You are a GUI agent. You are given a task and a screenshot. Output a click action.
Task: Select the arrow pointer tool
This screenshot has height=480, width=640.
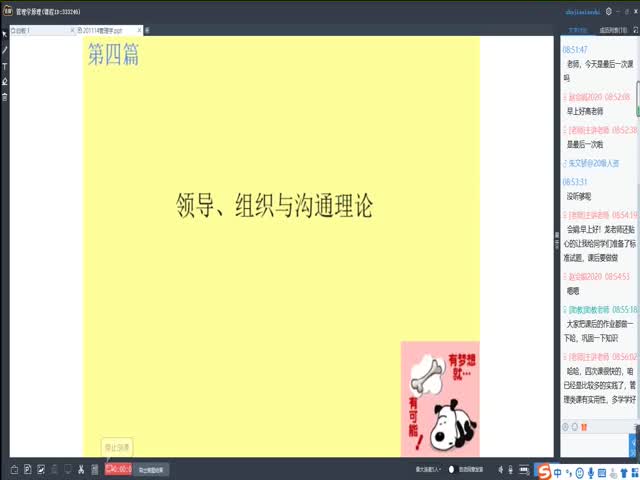pyautogui.click(x=4, y=34)
